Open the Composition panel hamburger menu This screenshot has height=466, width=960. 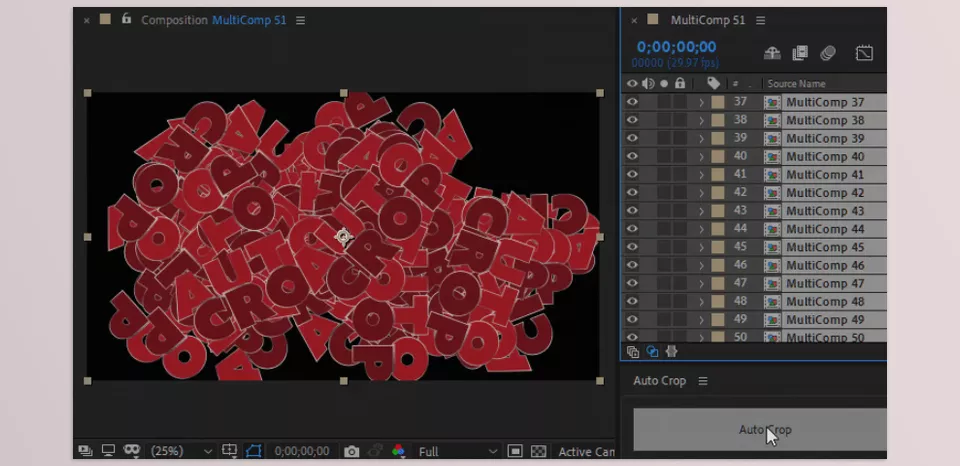click(300, 20)
